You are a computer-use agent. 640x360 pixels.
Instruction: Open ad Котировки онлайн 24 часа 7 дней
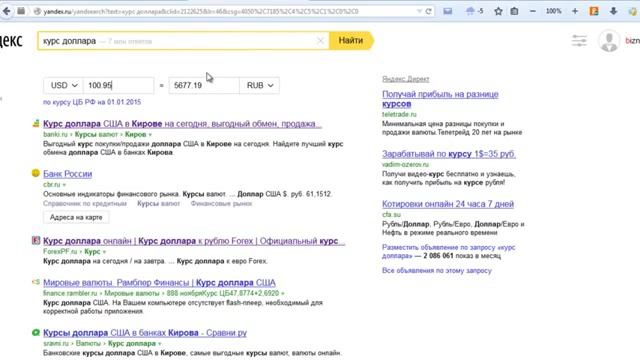448,204
